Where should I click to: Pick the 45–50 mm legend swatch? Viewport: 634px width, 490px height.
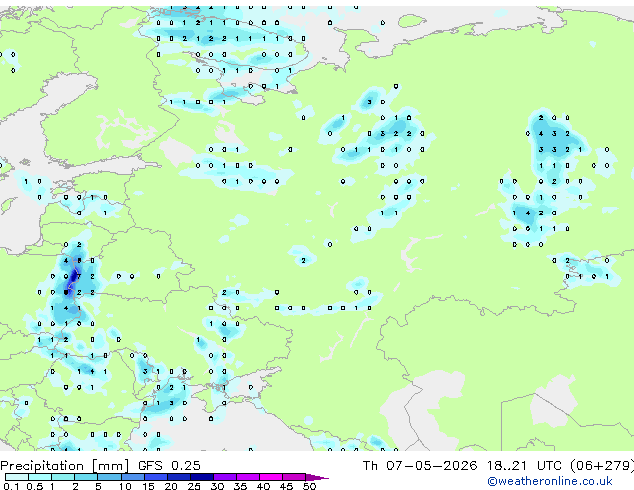click(294, 477)
